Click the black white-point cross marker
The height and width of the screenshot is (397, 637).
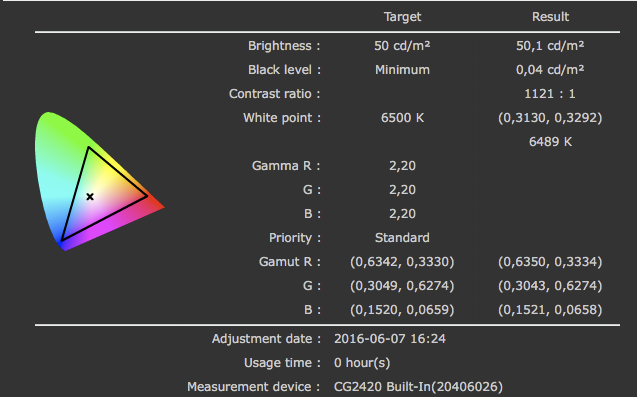click(90, 197)
